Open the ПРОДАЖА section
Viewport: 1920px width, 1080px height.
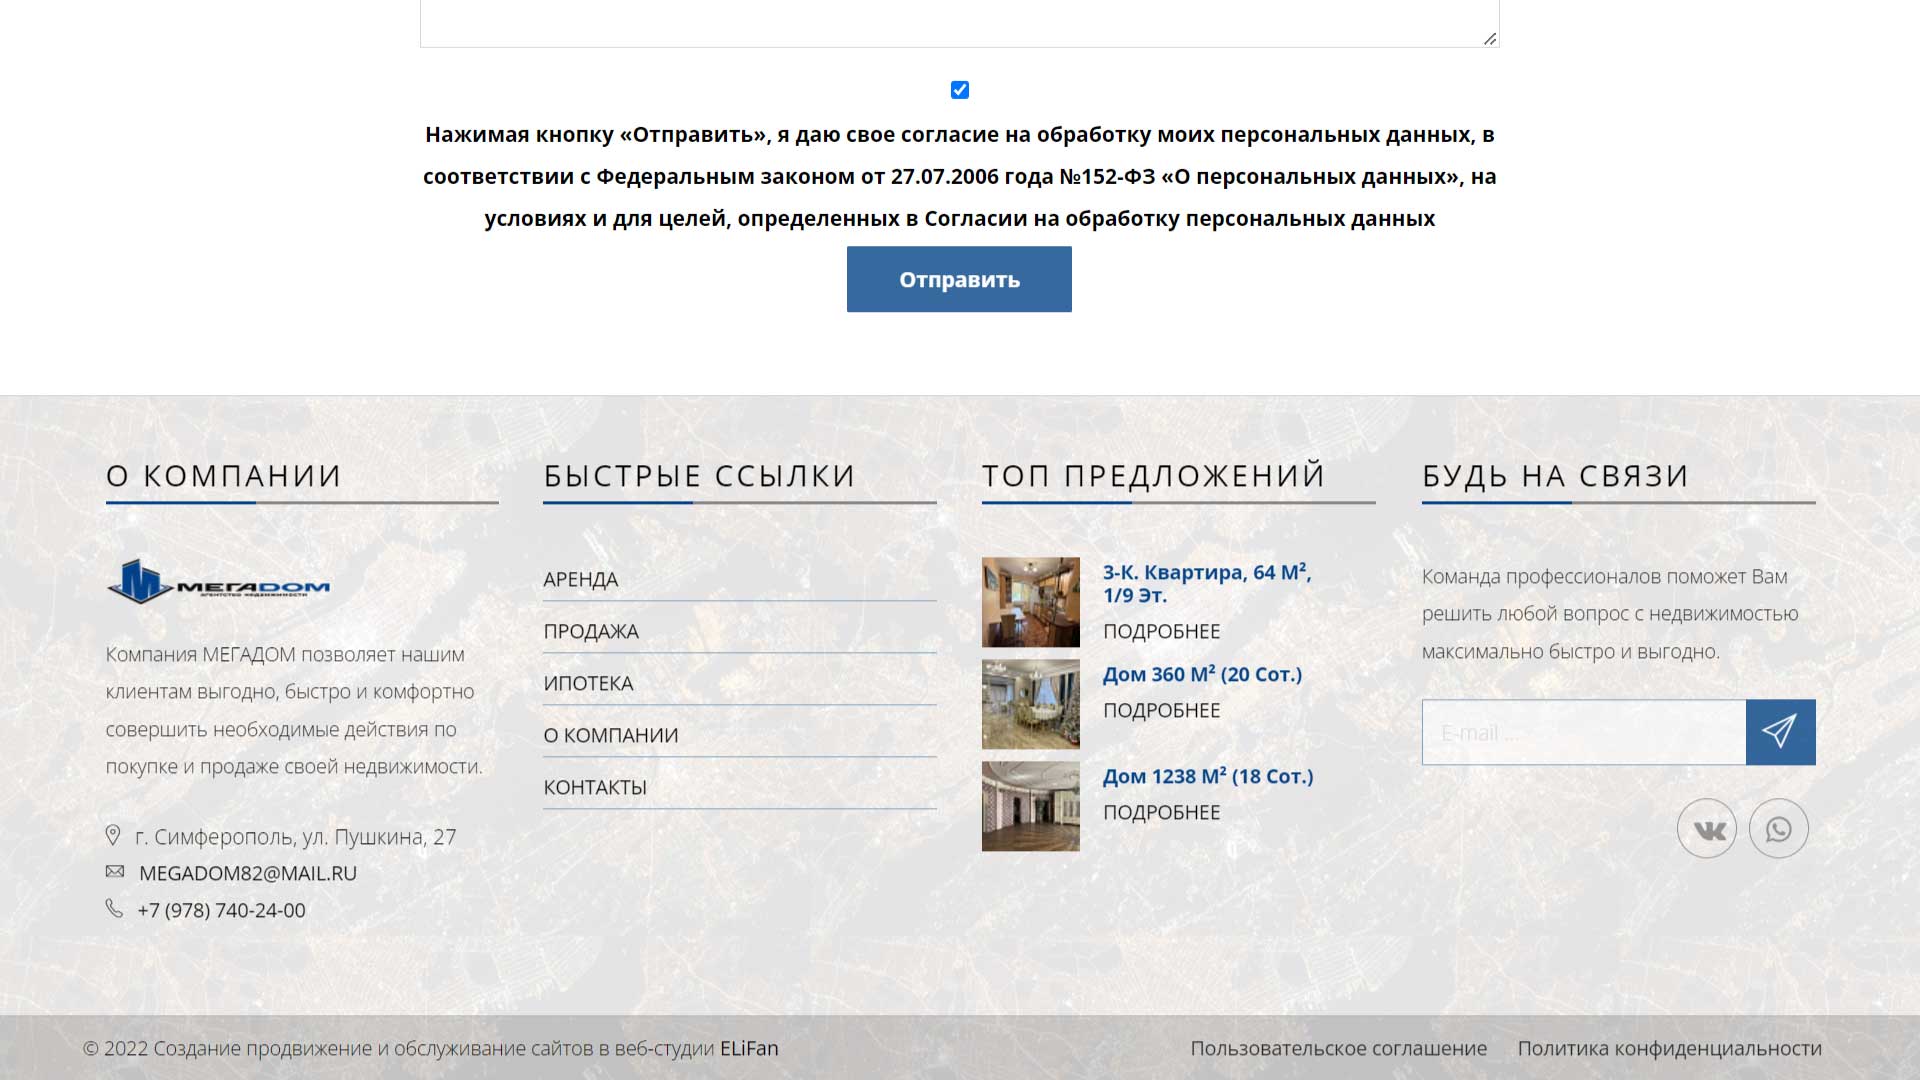click(590, 631)
